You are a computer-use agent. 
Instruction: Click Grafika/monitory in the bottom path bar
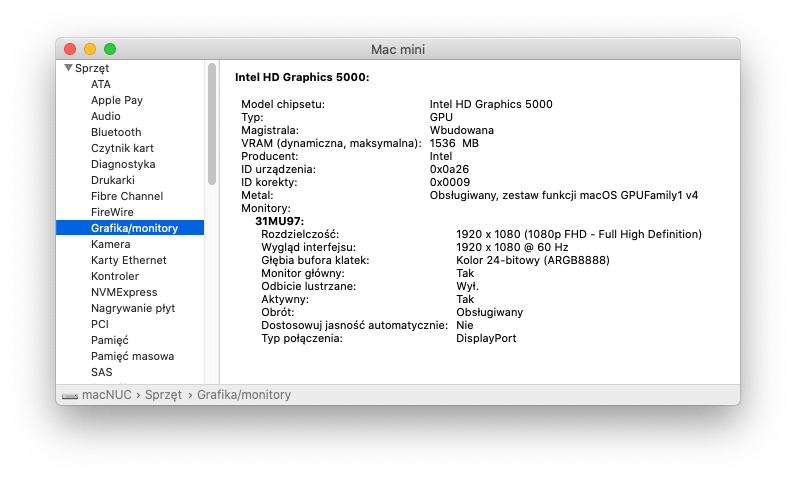click(244, 395)
